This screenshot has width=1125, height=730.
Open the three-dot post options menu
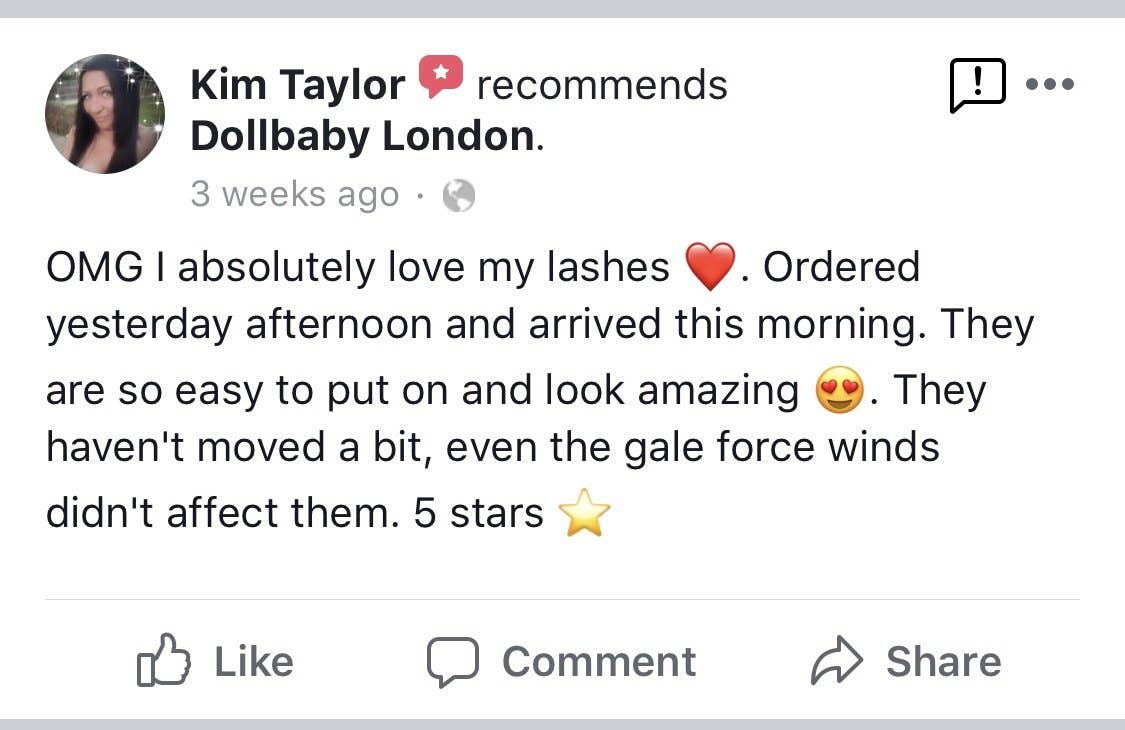[x=1050, y=84]
